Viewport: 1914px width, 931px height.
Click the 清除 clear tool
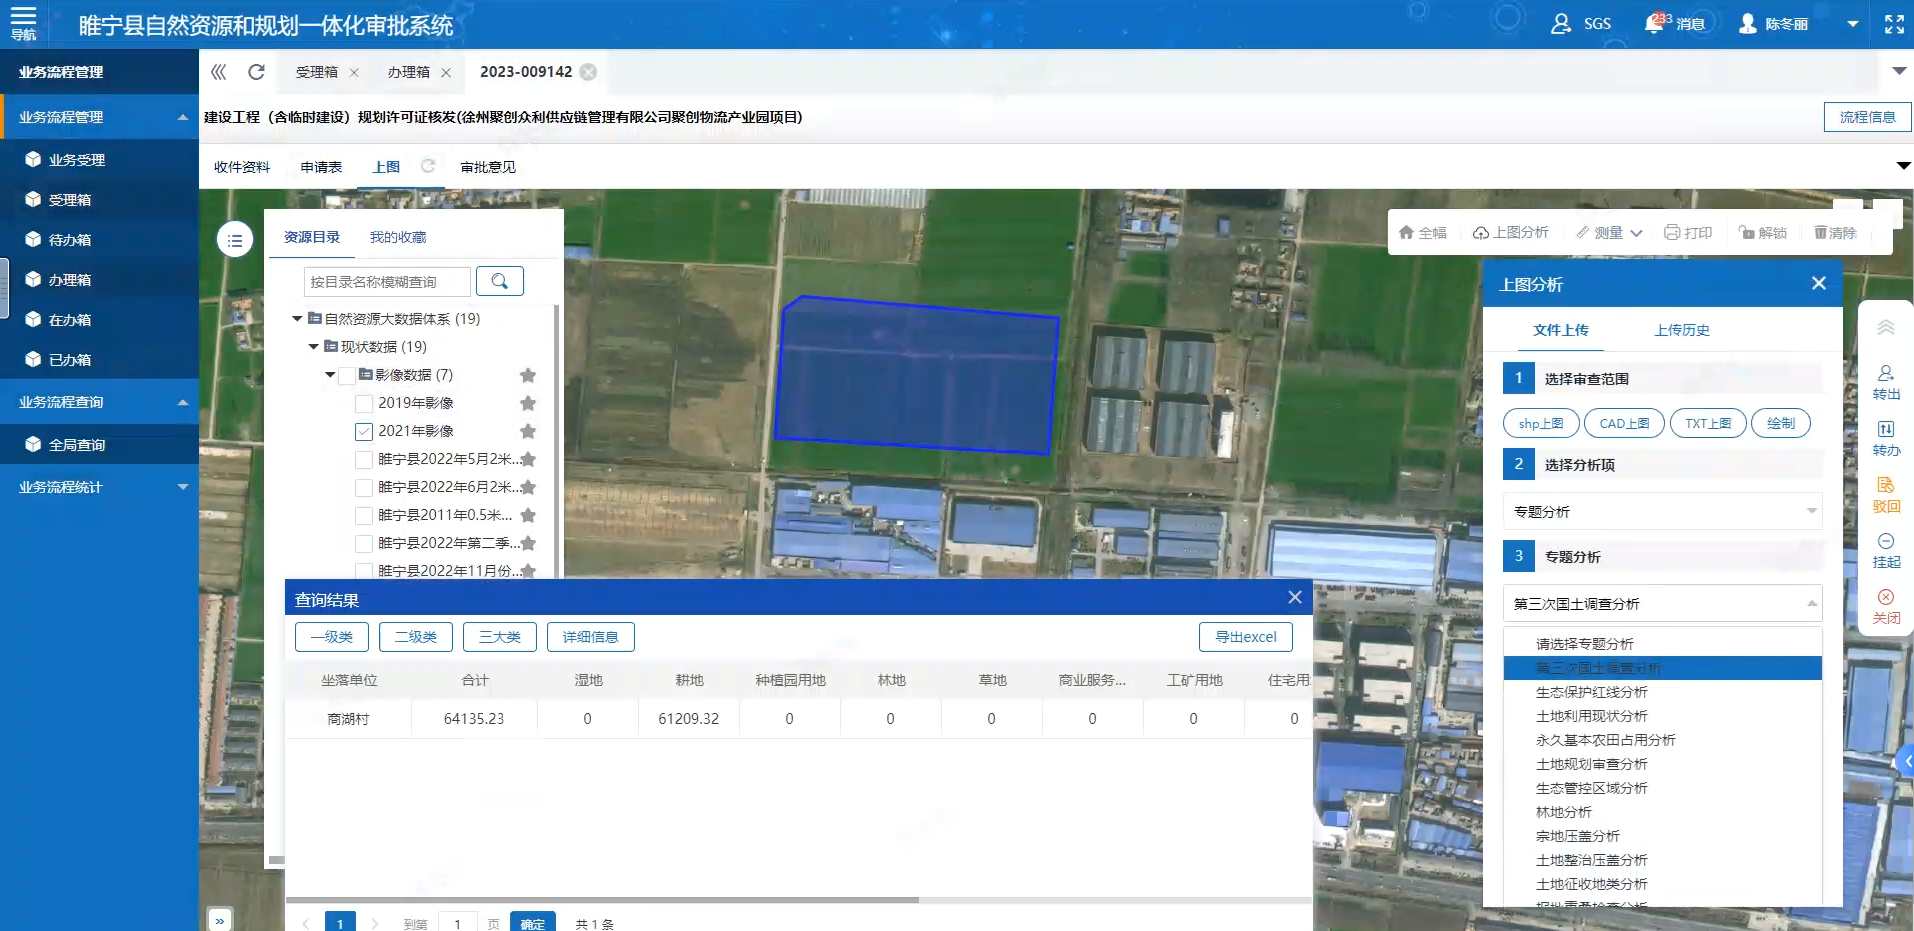1835,232
